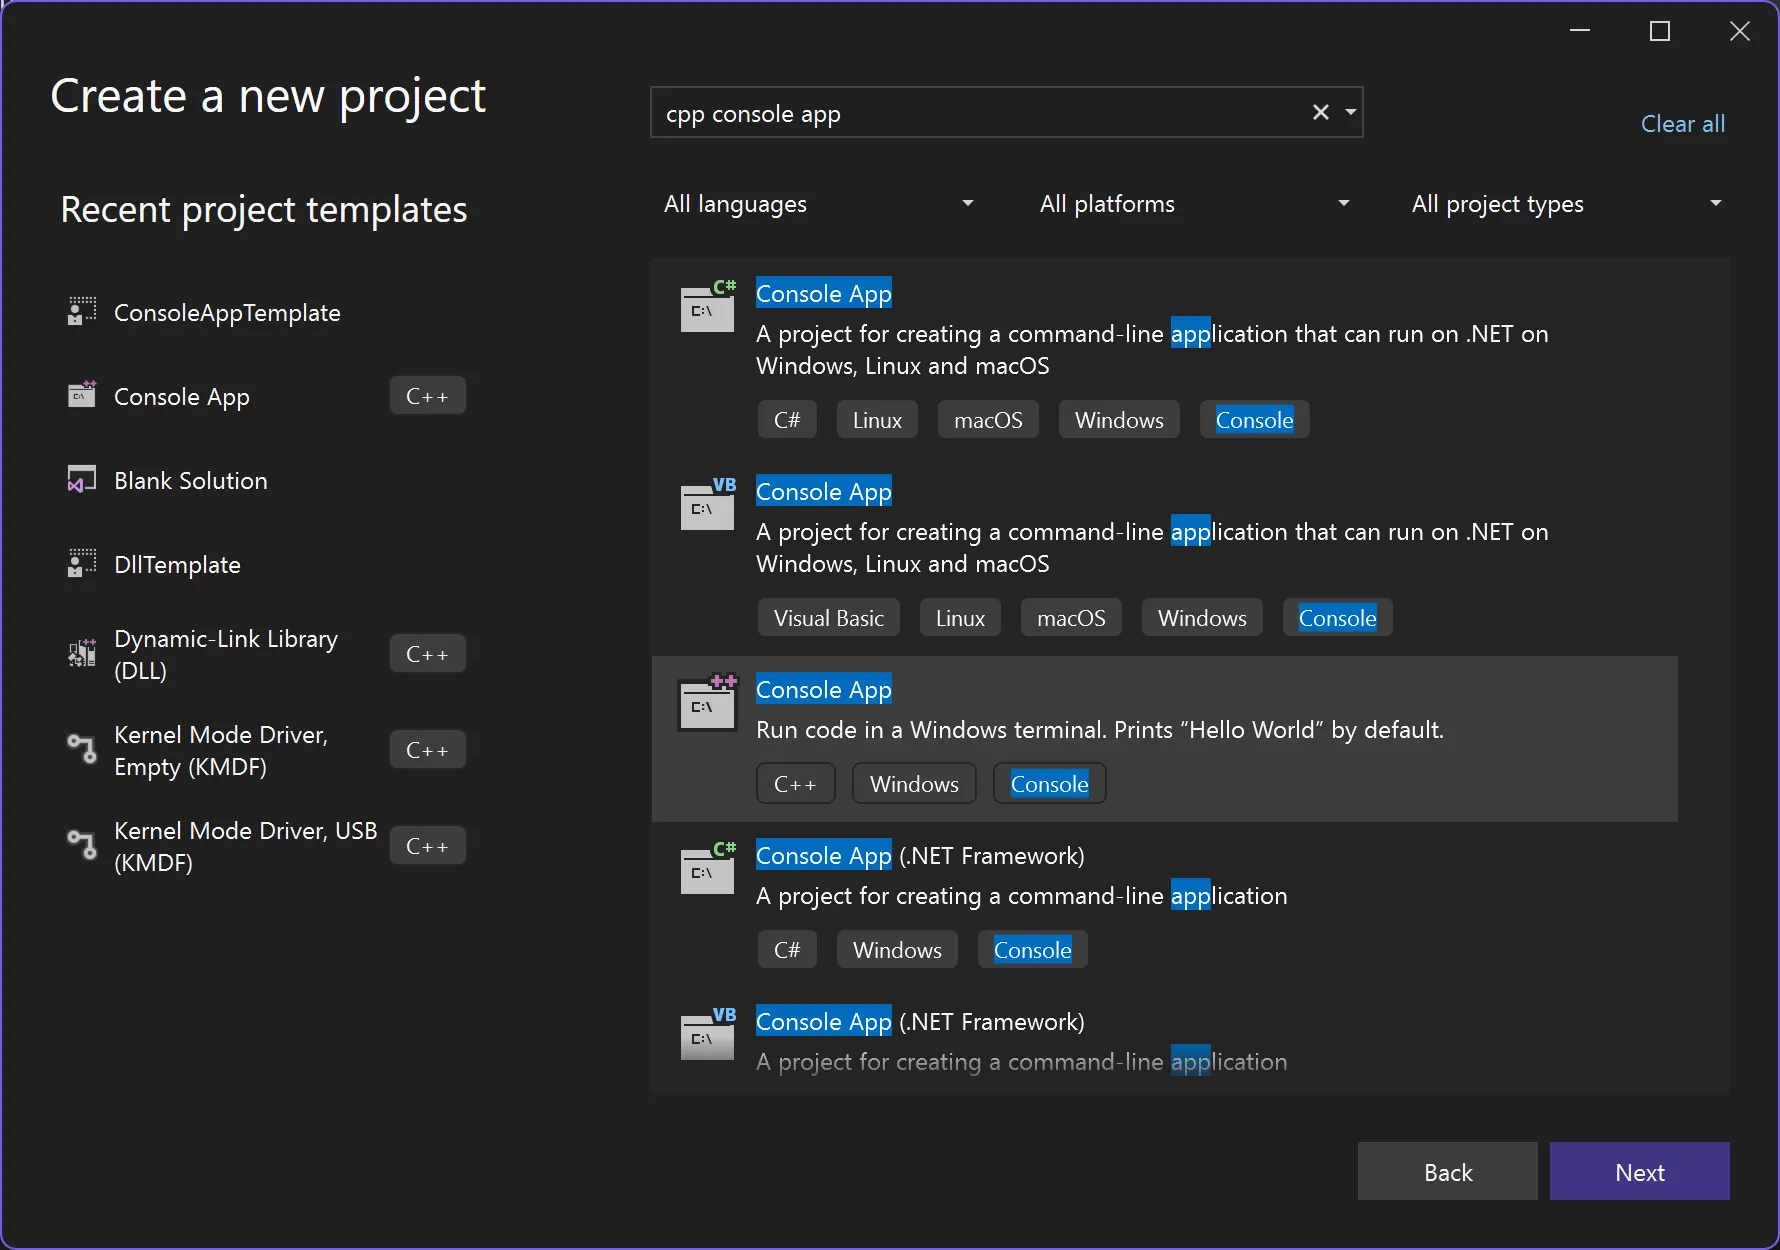The width and height of the screenshot is (1780, 1250).
Task: Open the All project types filter dropdown
Action: (1566, 204)
